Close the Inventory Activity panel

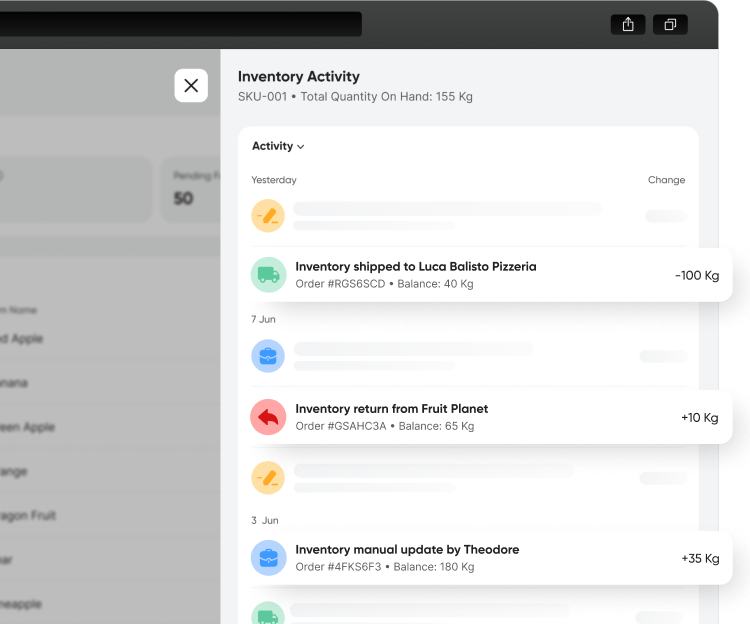[x=191, y=86]
